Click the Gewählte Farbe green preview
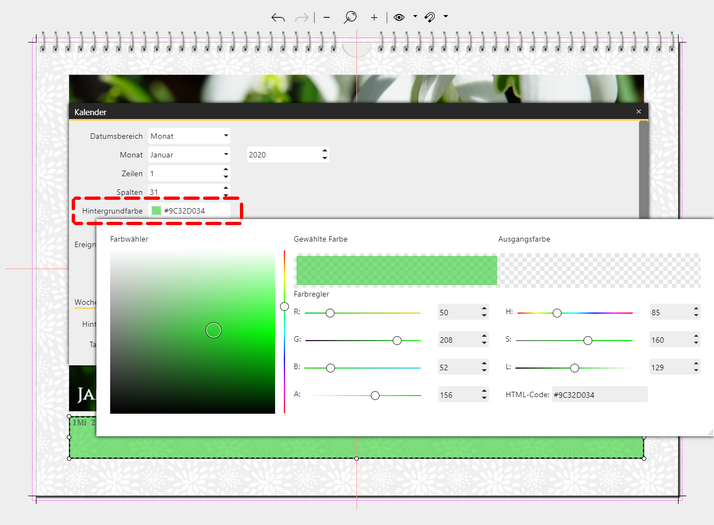 396,270
